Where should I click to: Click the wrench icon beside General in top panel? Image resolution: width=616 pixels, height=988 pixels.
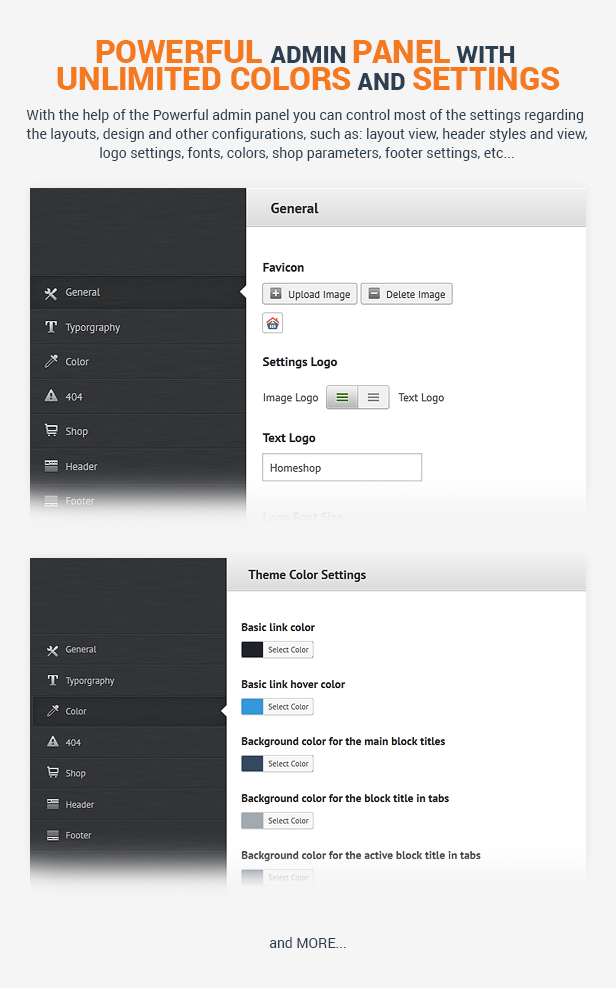[51, 293]
